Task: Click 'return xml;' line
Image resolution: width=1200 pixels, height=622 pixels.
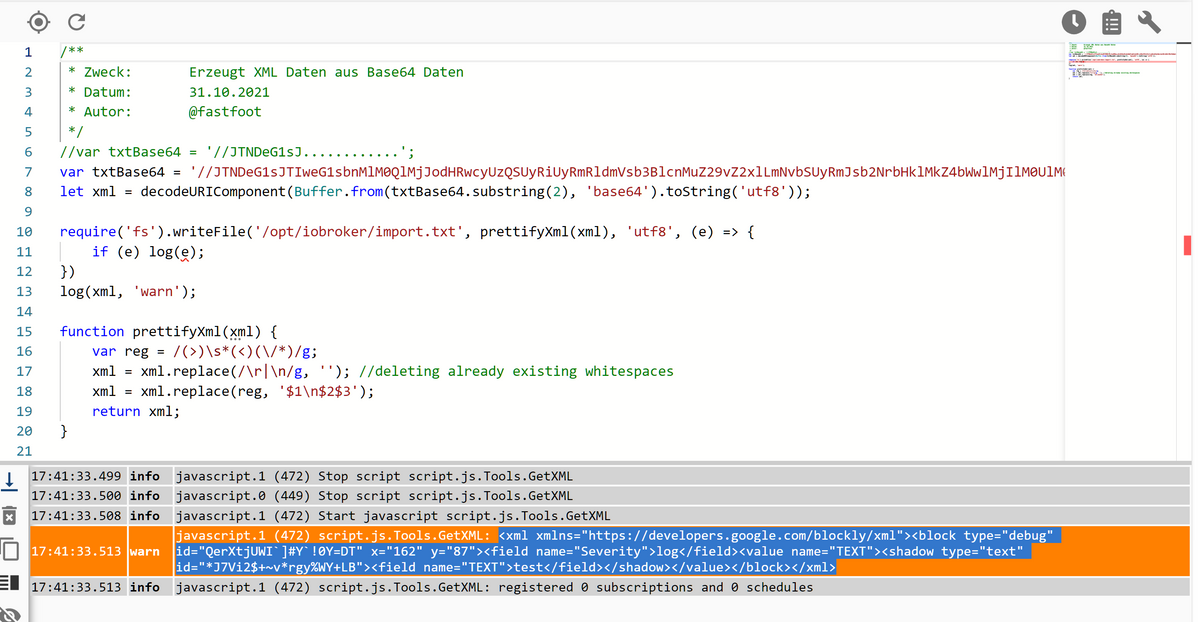Action: (136, 411)
